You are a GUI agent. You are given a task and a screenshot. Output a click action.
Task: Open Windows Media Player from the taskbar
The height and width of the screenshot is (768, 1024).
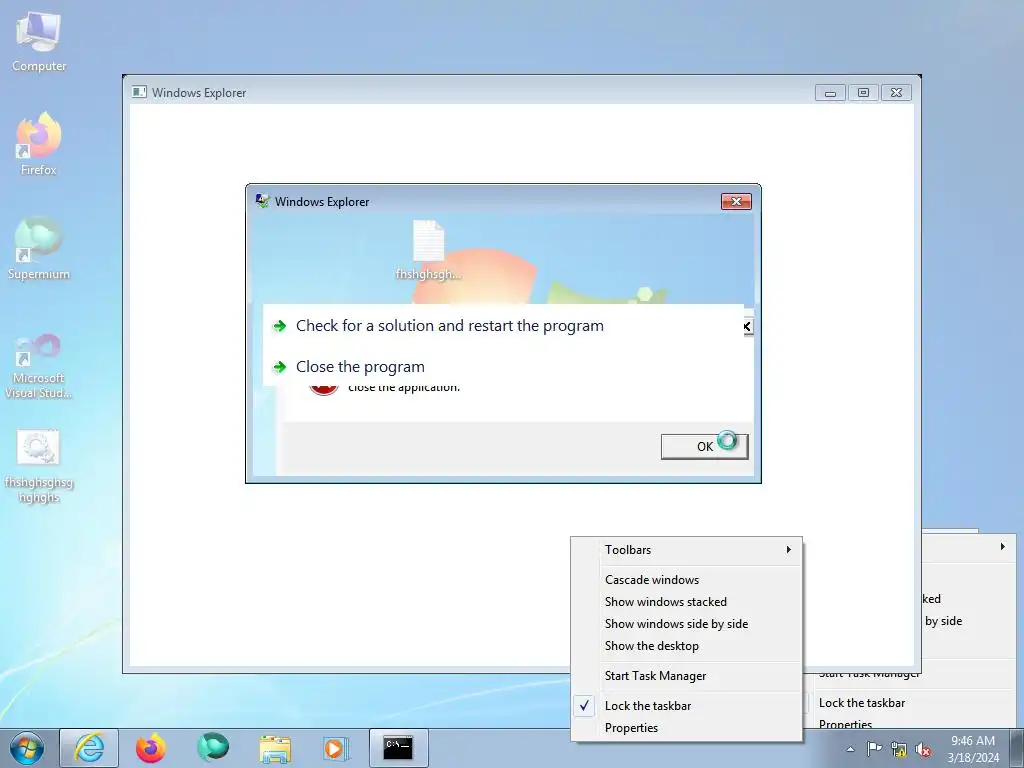[x=336, y=748]
